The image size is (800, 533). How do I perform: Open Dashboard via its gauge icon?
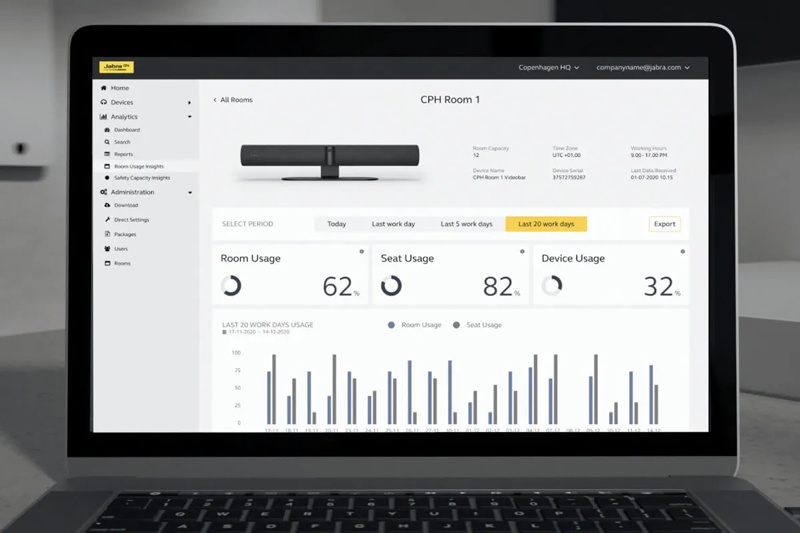[107, 130]
